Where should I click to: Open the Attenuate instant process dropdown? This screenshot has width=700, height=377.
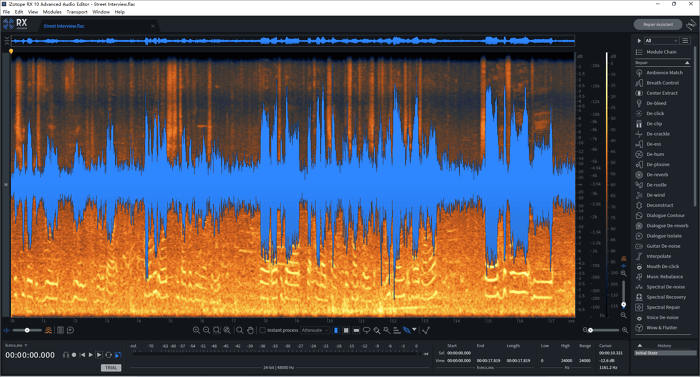(x=315, y=330)
